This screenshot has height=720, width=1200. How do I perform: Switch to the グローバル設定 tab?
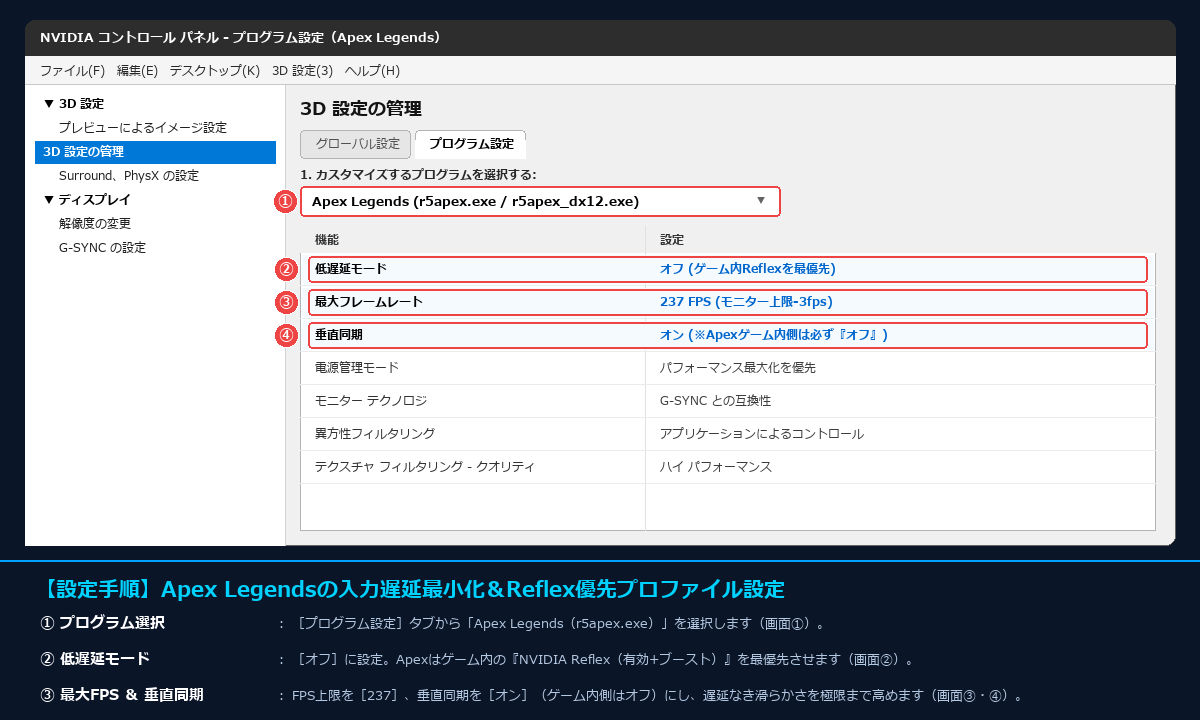coord(357,144)
